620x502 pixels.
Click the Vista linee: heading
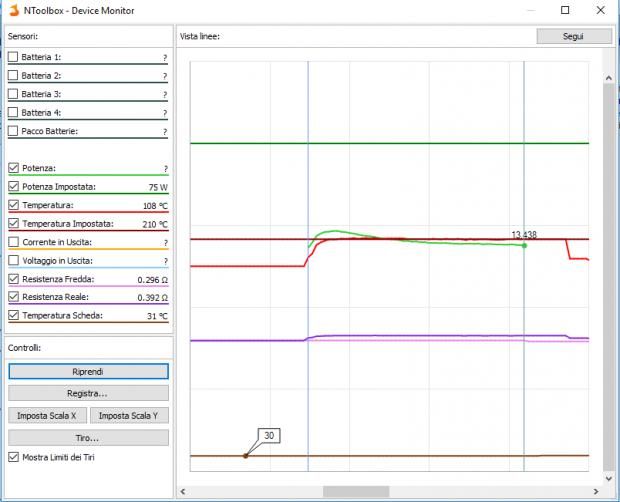click(200, 36)
